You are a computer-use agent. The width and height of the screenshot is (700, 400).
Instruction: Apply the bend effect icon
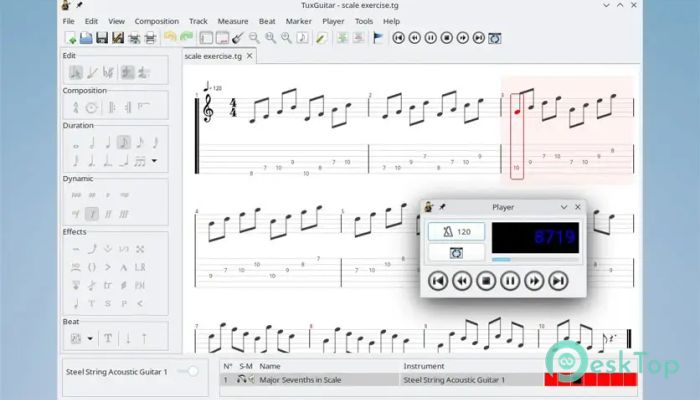tap(92, 249)
